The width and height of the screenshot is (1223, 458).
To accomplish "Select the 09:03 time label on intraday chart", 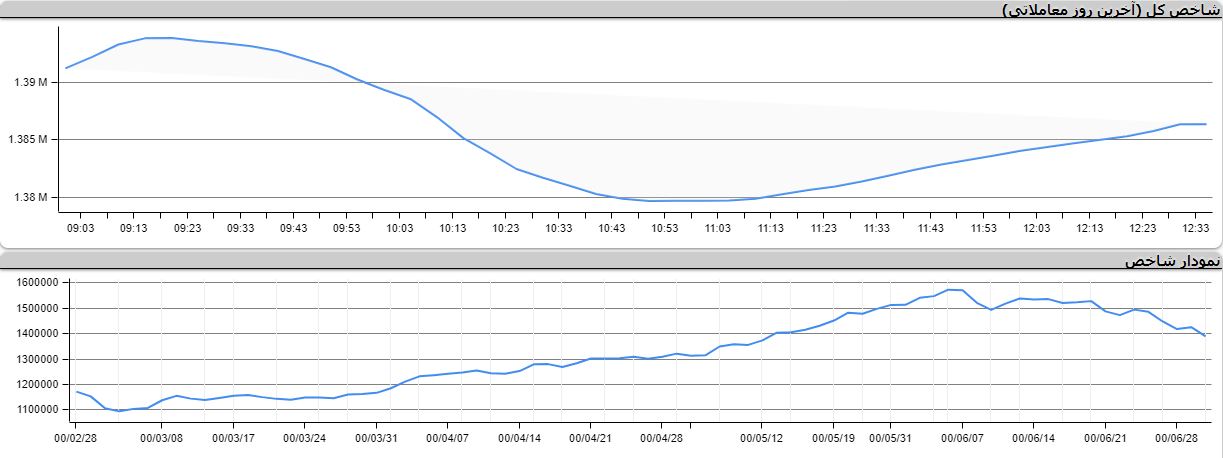I will pyautogui.click(x=81, y=229).
